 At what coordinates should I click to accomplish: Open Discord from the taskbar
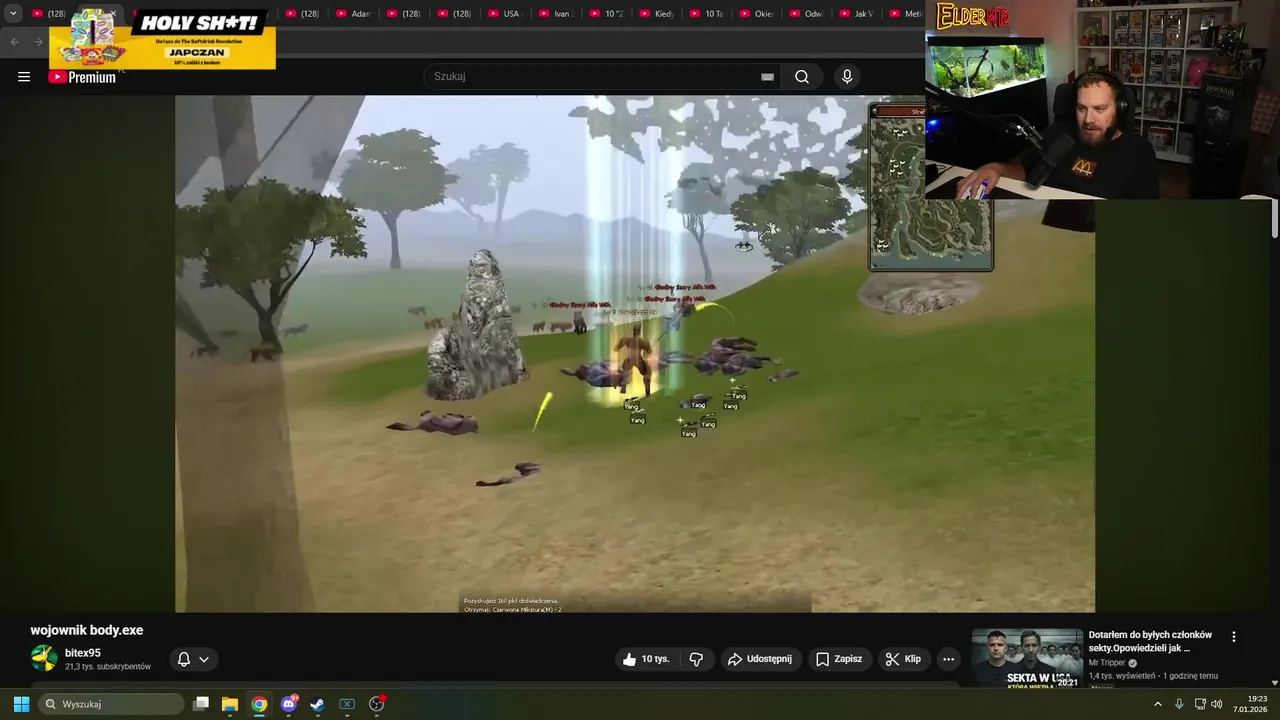(289, 704)
